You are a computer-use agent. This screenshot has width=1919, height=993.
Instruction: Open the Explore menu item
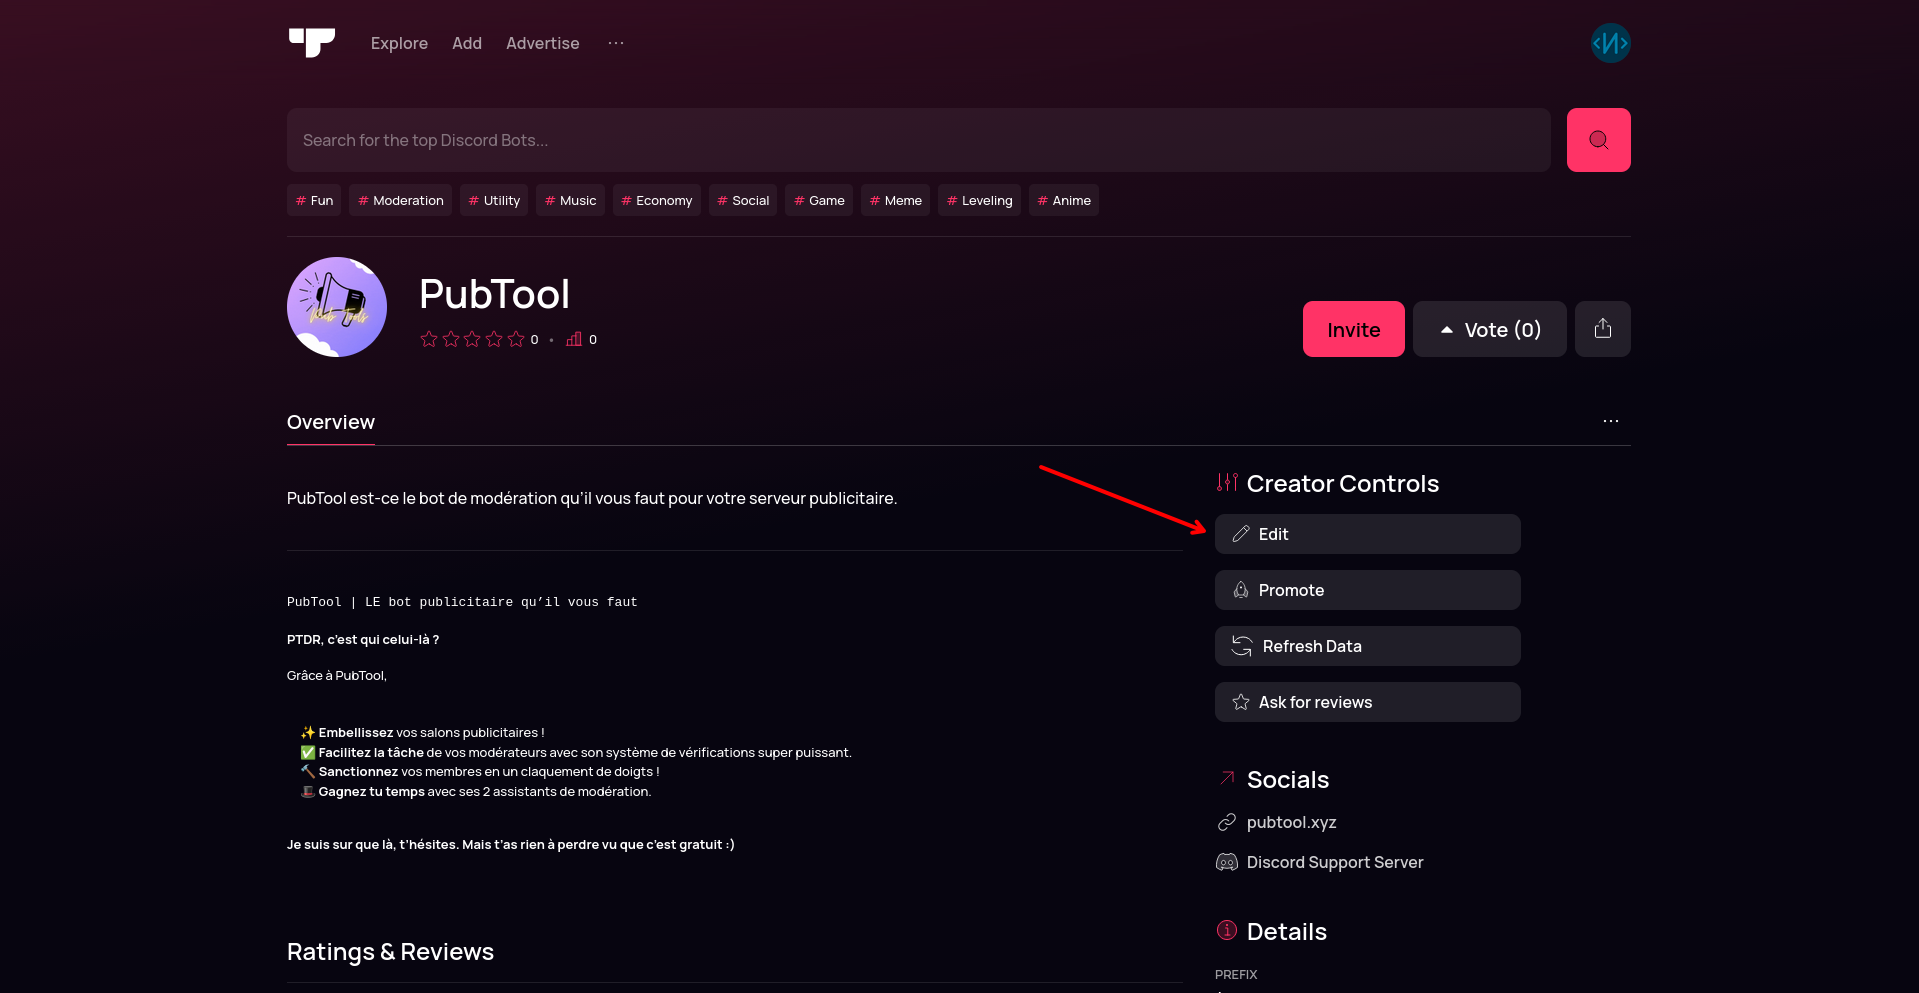[399, 43]
